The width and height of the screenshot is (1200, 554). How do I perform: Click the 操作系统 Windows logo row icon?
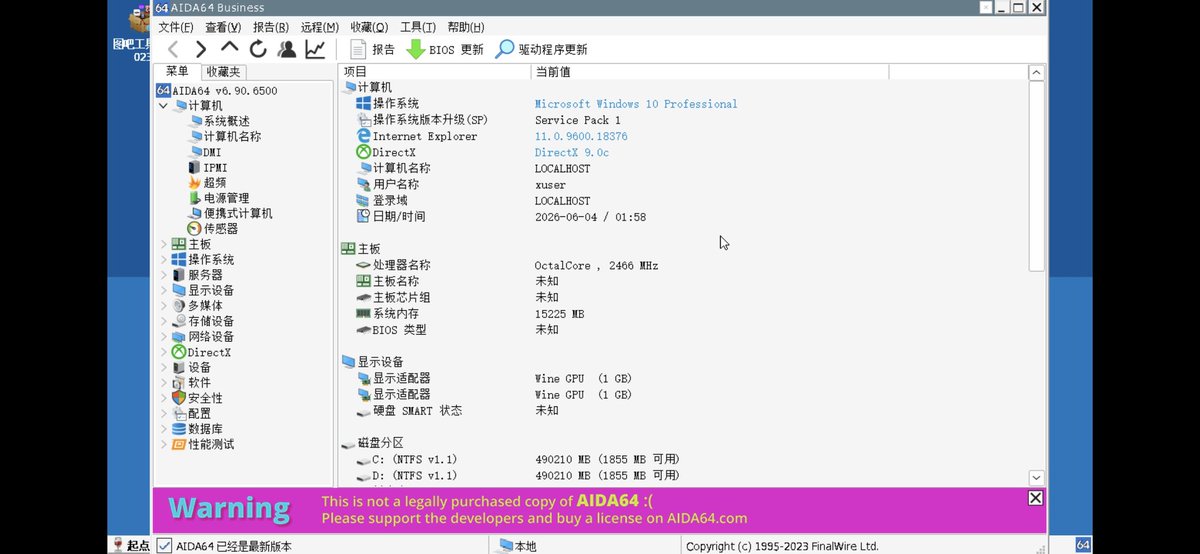pos(364,104)
